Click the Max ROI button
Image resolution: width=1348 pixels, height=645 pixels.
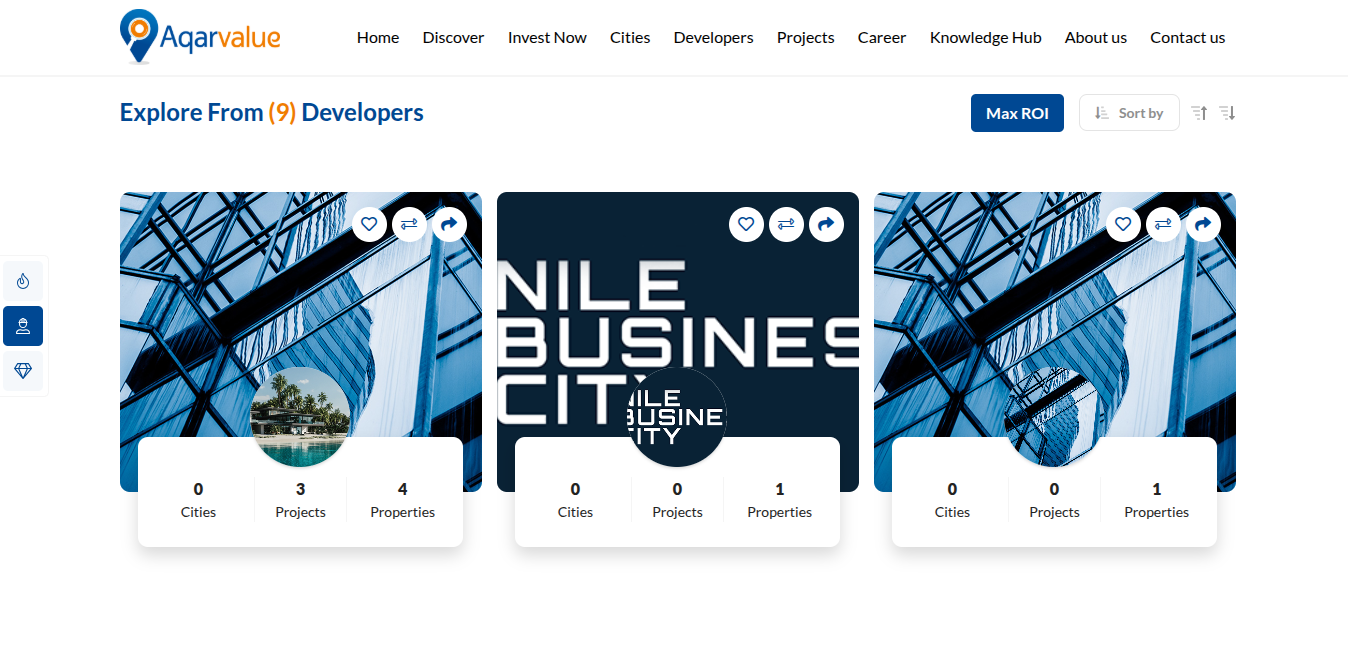[x=1017, y=113]
